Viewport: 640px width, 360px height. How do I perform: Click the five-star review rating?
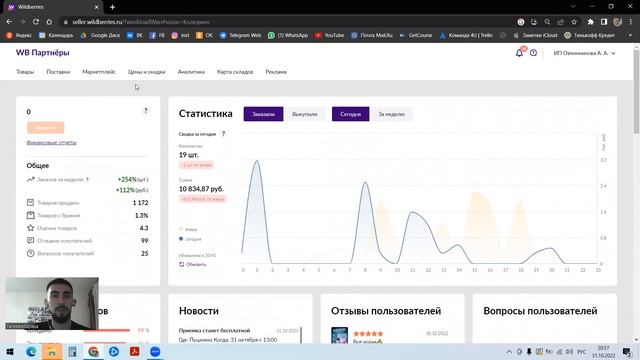[368, 333]
